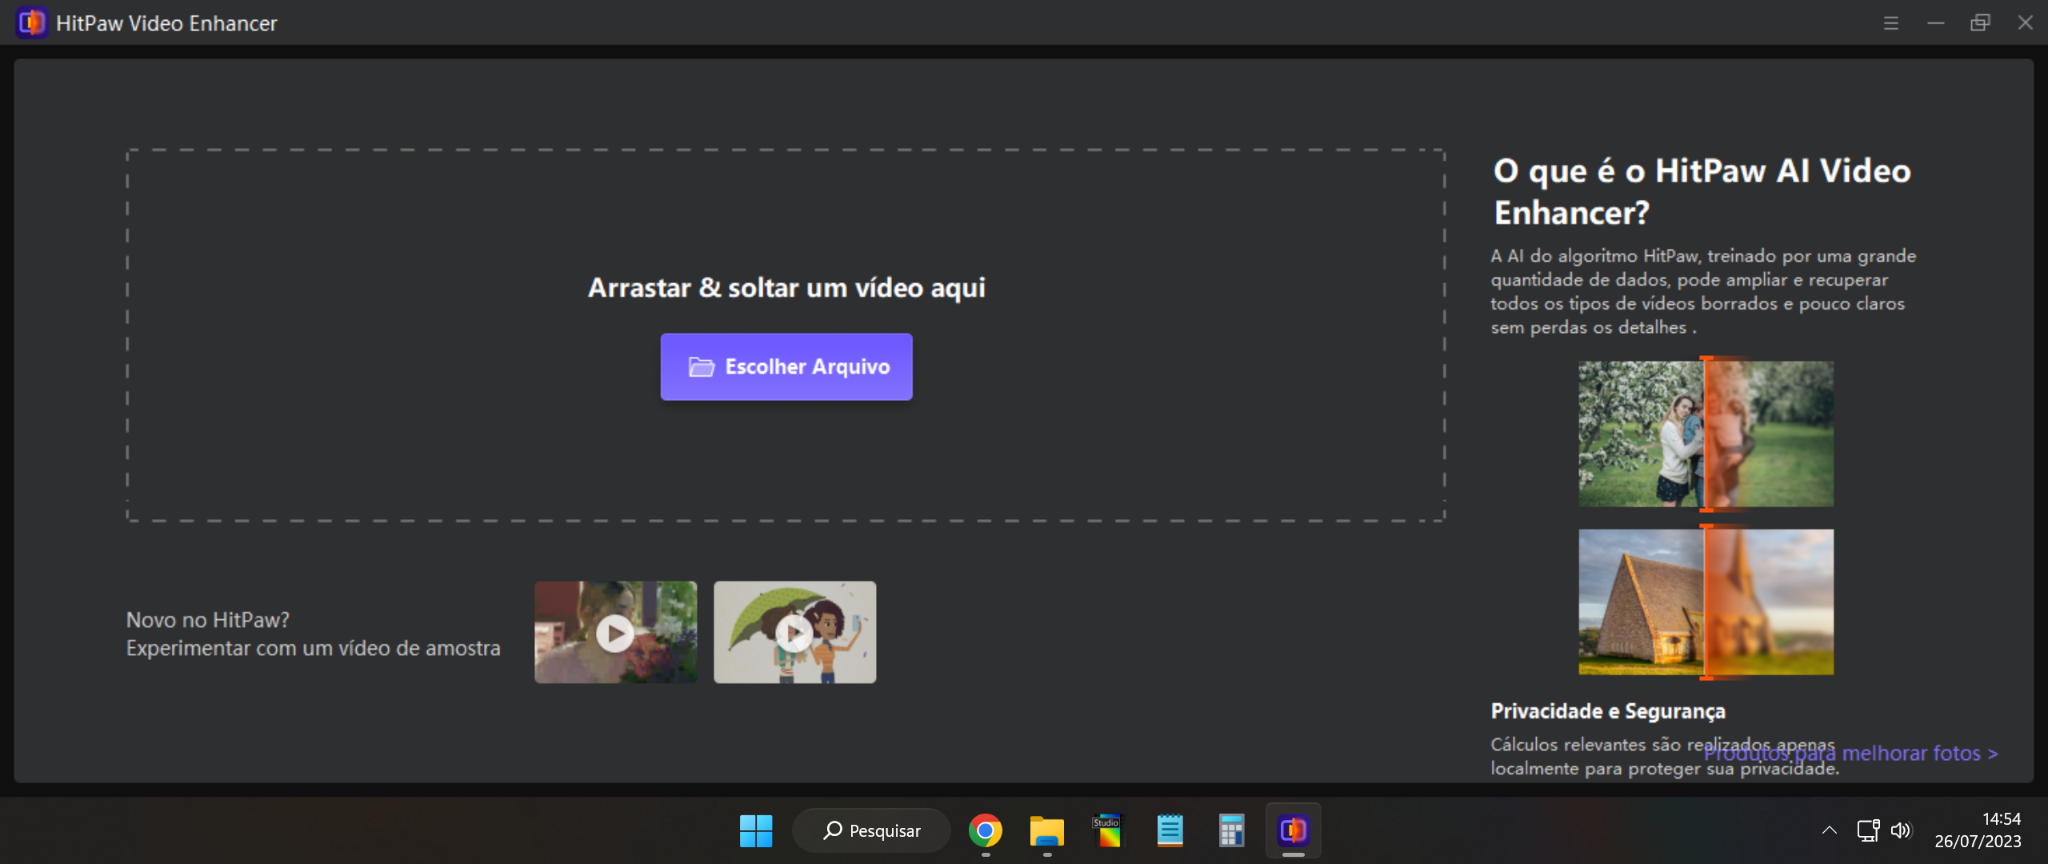2048x864 pixels.
Task: Click the Pesquisar taskbar search box
Action: [871, 831]
